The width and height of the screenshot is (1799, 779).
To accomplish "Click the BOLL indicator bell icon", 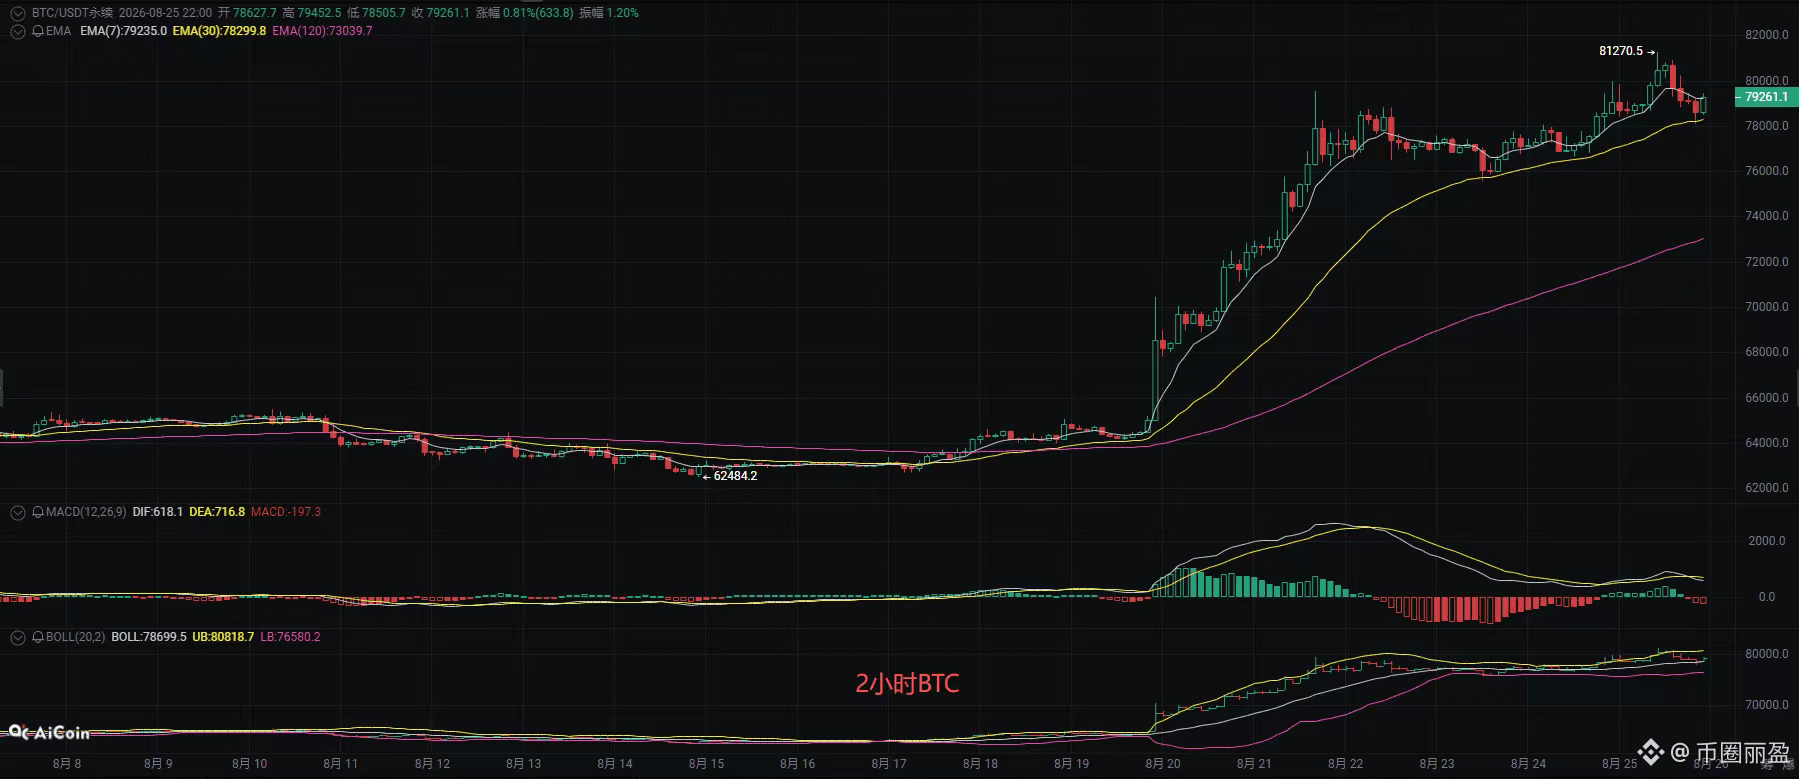I will (38, 637).
